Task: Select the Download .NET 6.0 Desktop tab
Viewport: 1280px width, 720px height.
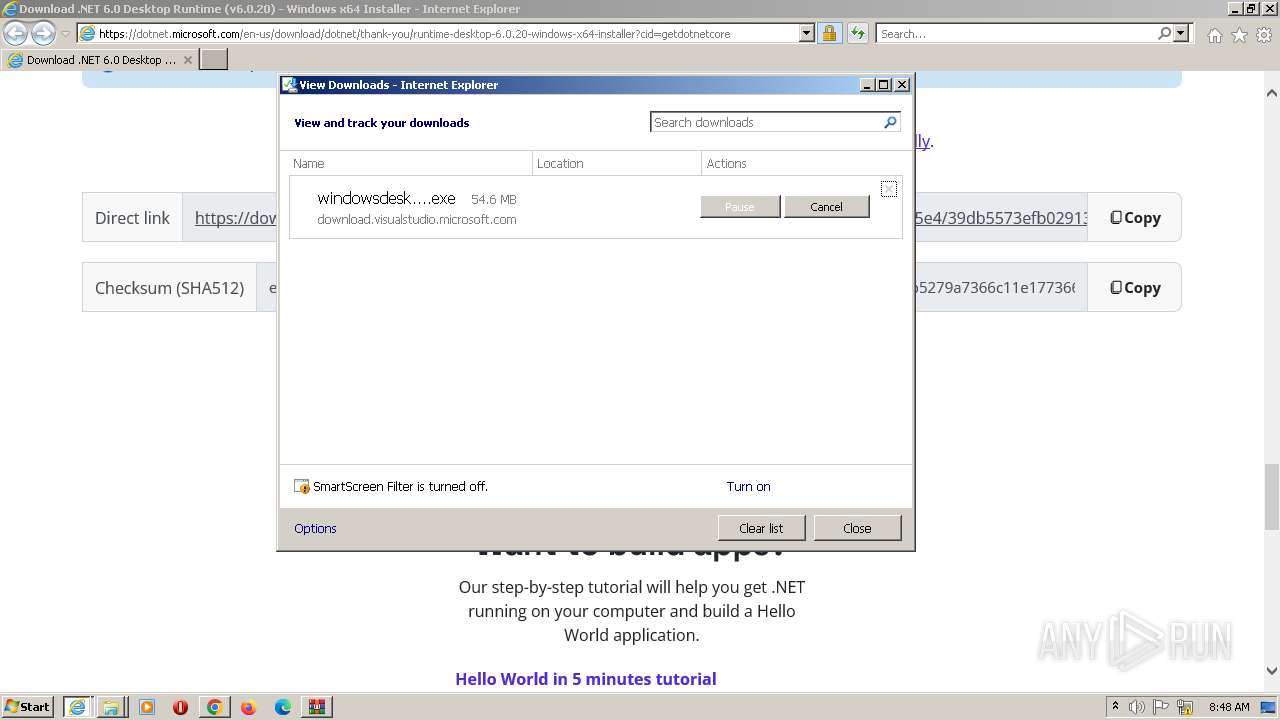Action: coord(100,60)
